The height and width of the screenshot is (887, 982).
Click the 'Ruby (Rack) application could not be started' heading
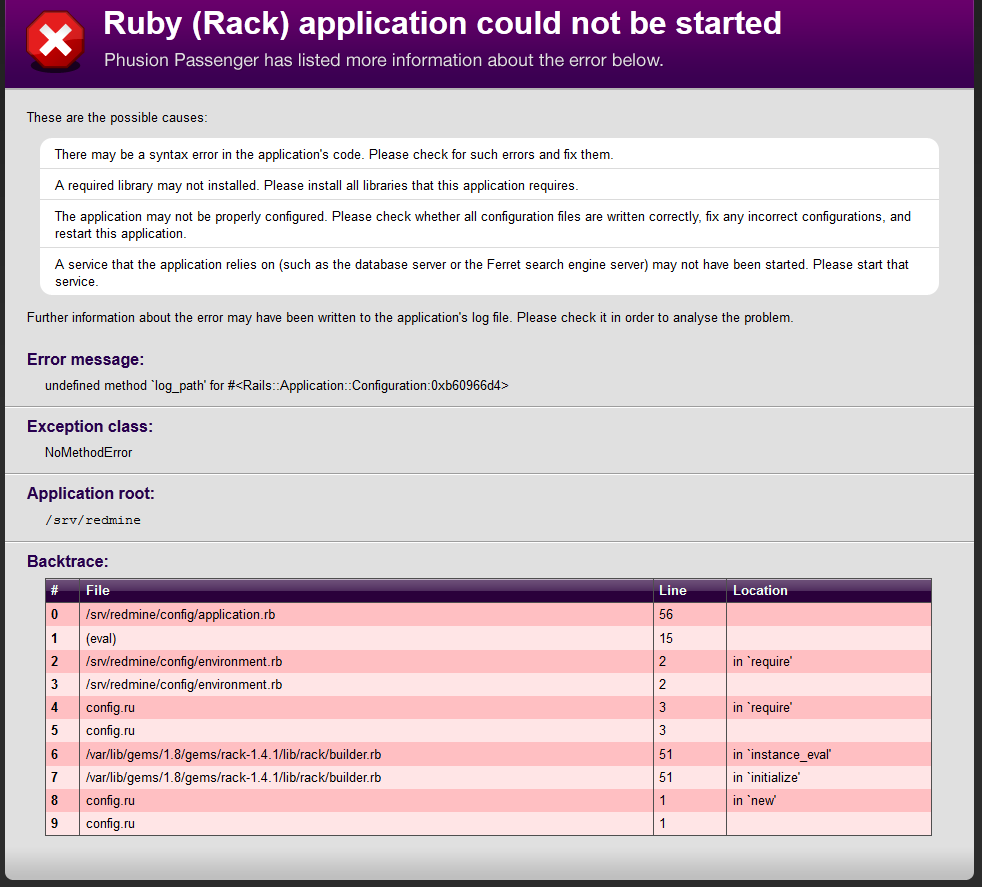(x=442, y=24)
